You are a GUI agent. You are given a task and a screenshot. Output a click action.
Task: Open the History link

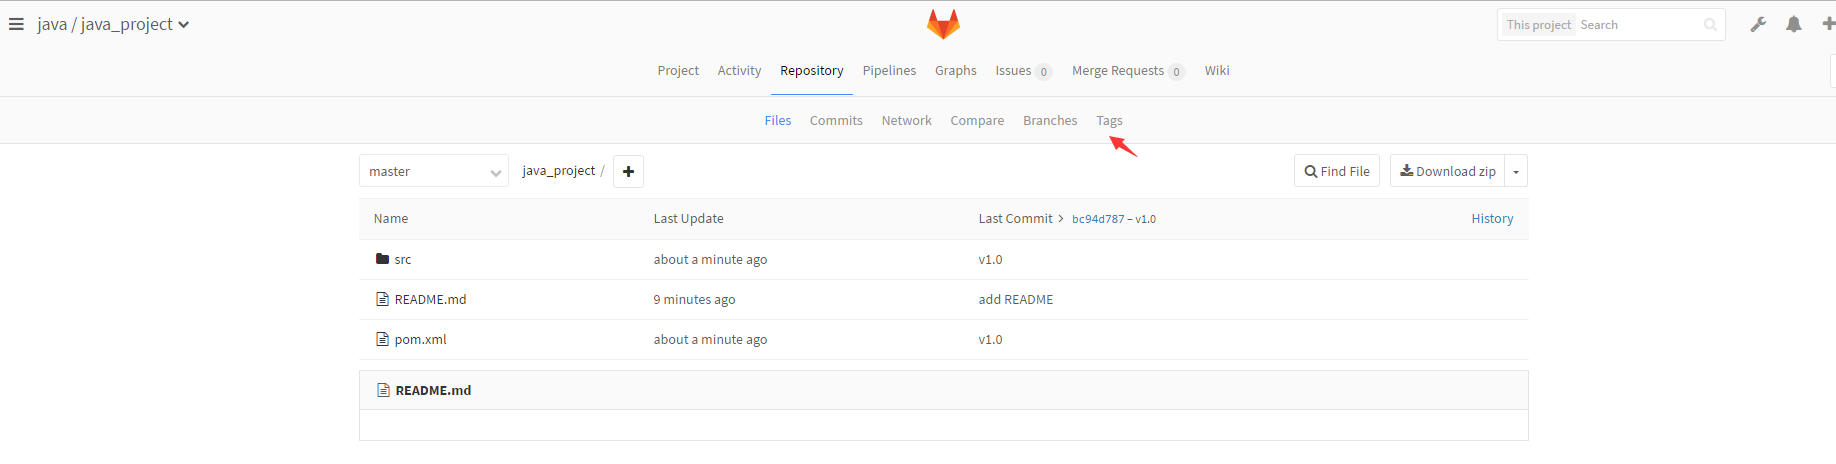tap(1492, 218)
